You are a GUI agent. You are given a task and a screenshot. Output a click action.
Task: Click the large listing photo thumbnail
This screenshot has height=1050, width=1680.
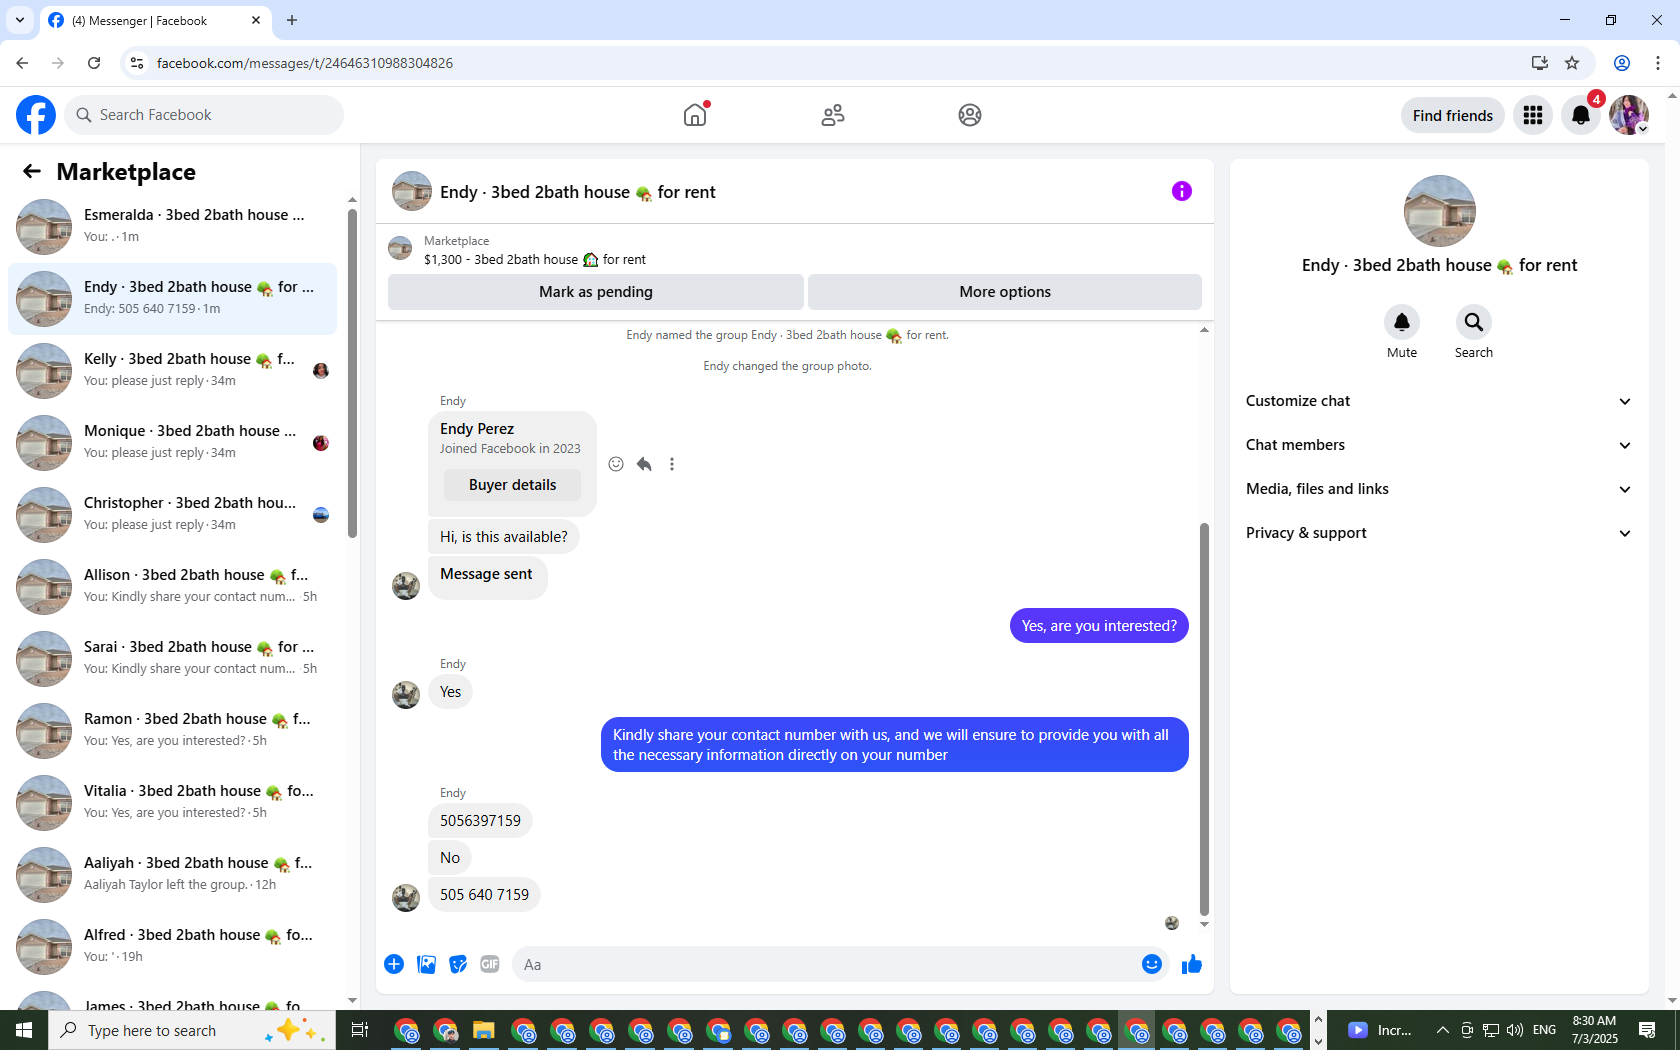click(x=1440, y=211)
